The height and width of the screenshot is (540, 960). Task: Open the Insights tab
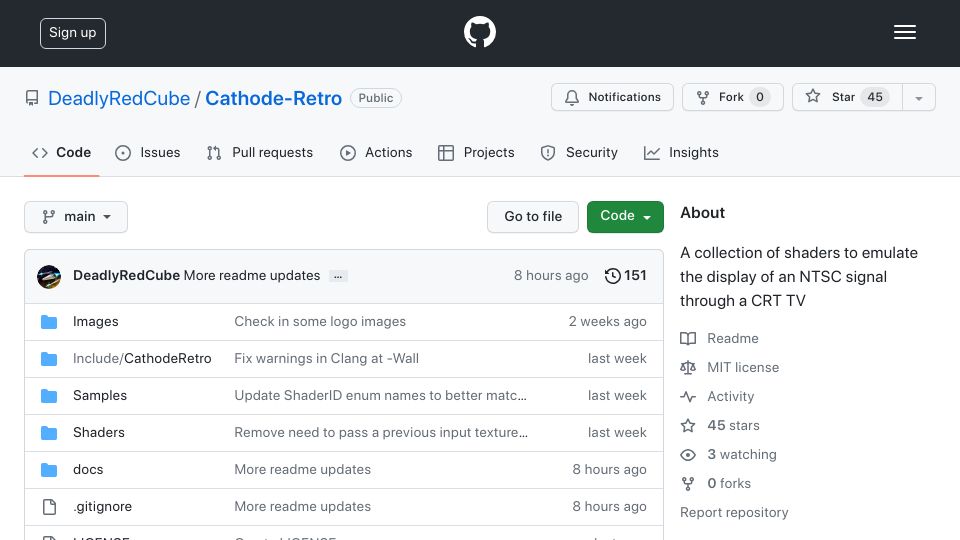point(681,152)
